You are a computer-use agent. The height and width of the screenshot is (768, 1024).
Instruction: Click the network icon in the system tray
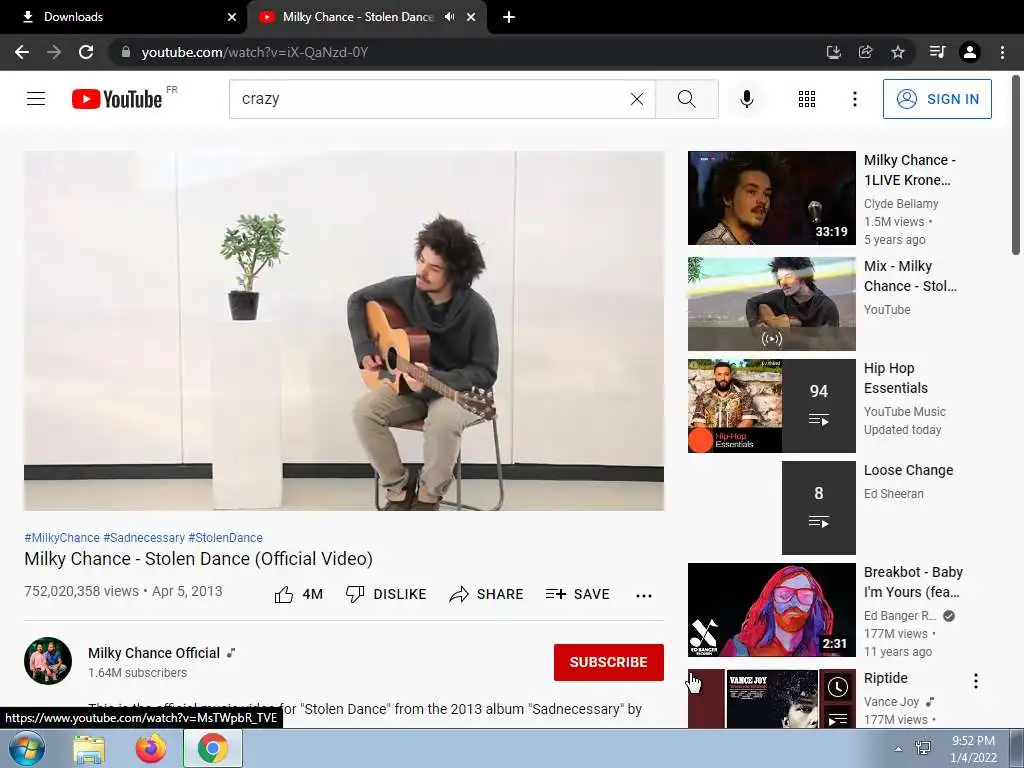coord(923,748)
